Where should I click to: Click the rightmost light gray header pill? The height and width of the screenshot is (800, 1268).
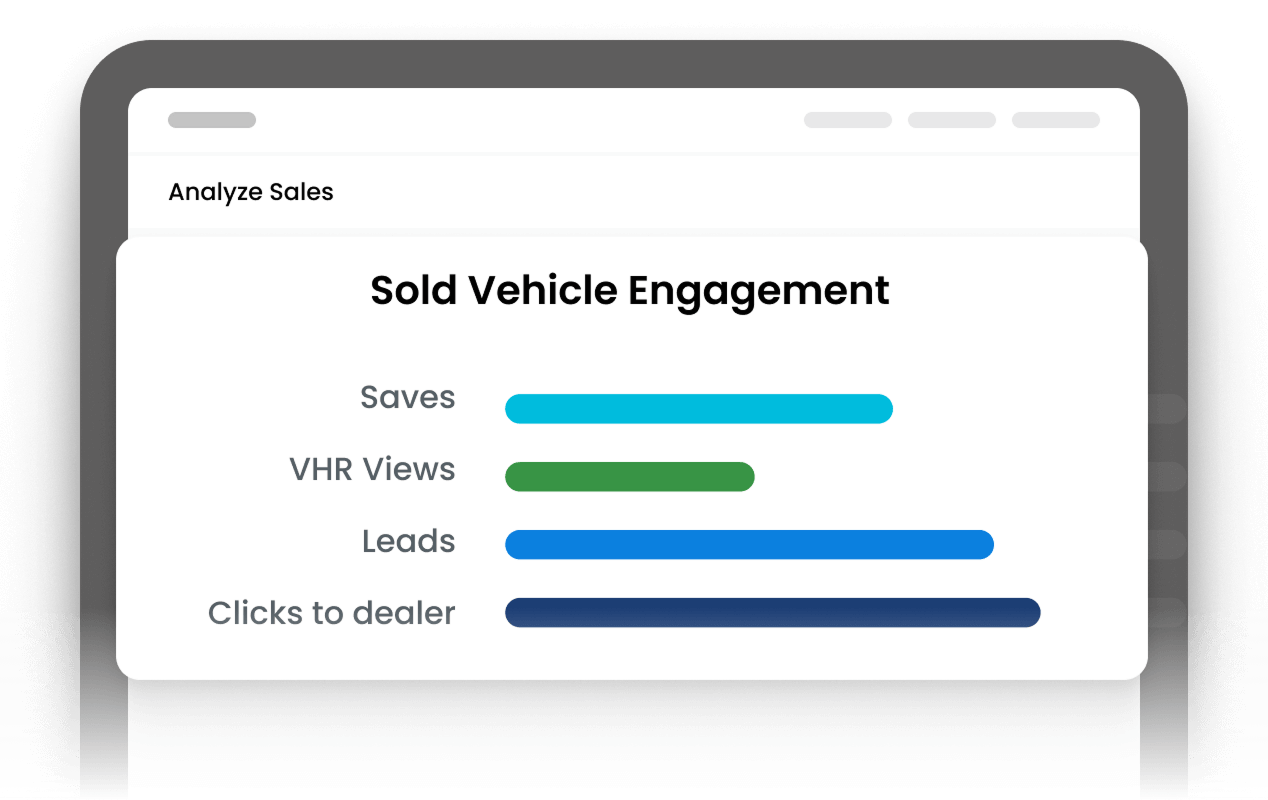pyautogui.click(x=1056, y=120)
